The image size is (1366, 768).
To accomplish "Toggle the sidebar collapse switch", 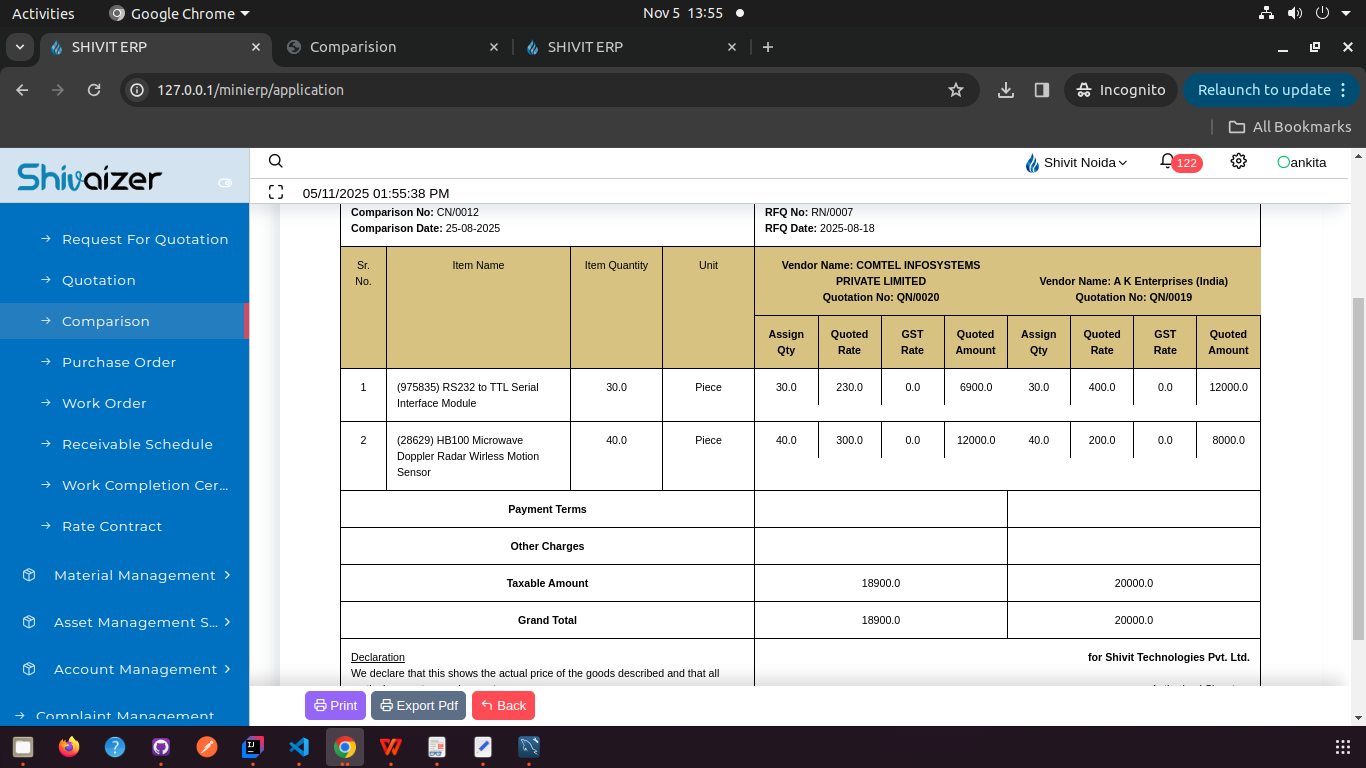I will 225,183.
